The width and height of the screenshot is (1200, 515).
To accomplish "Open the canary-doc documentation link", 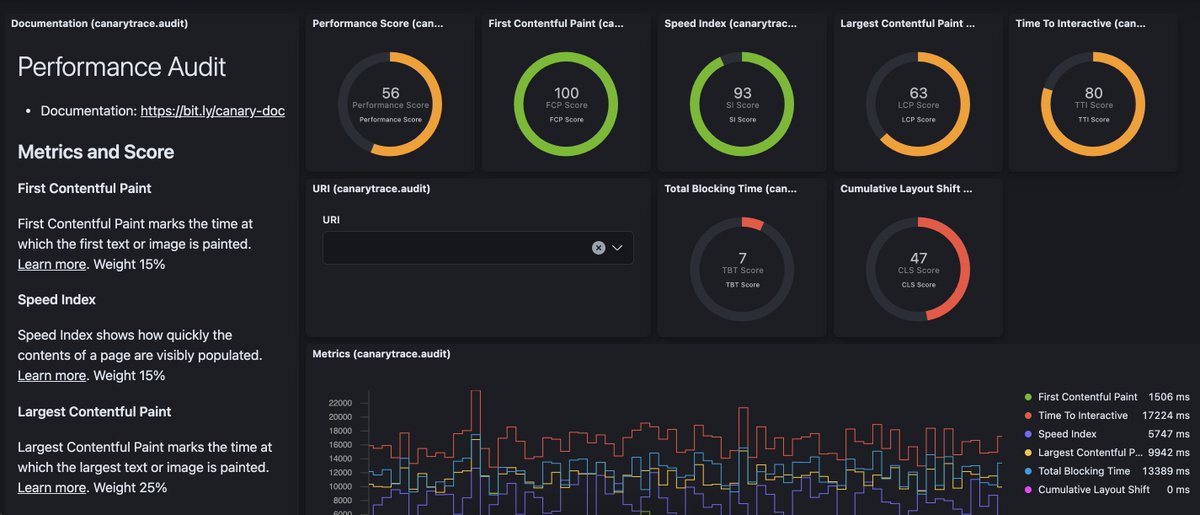I will 213,111.
